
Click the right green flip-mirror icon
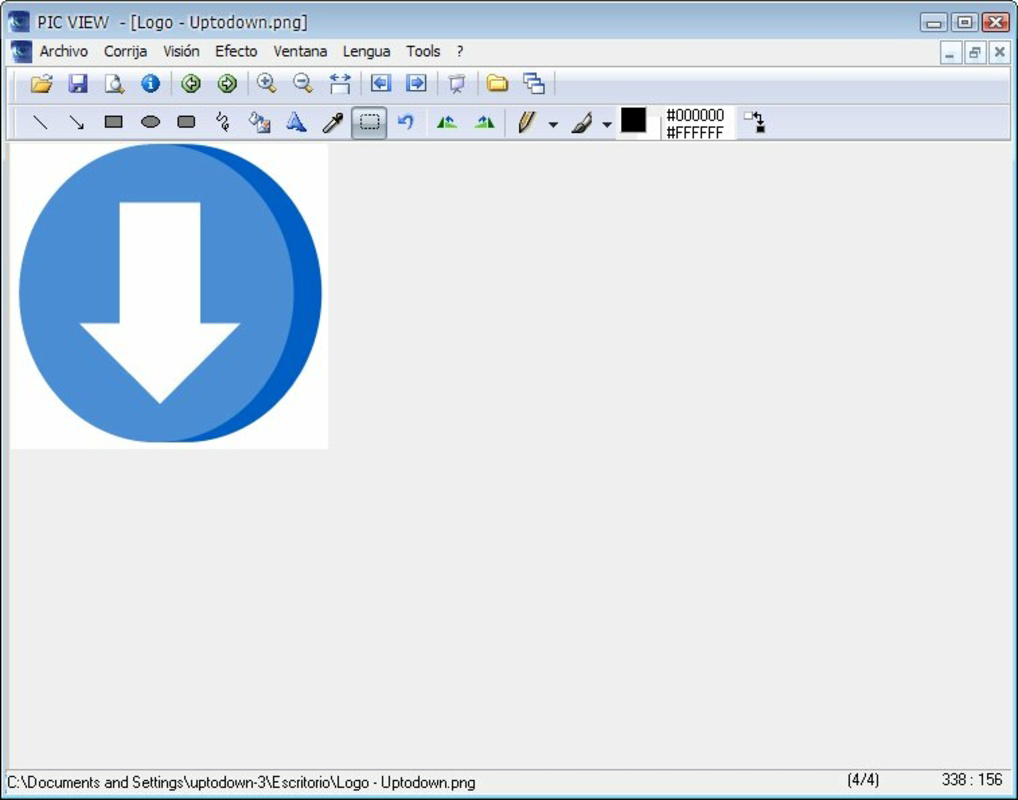pos(484,122)
